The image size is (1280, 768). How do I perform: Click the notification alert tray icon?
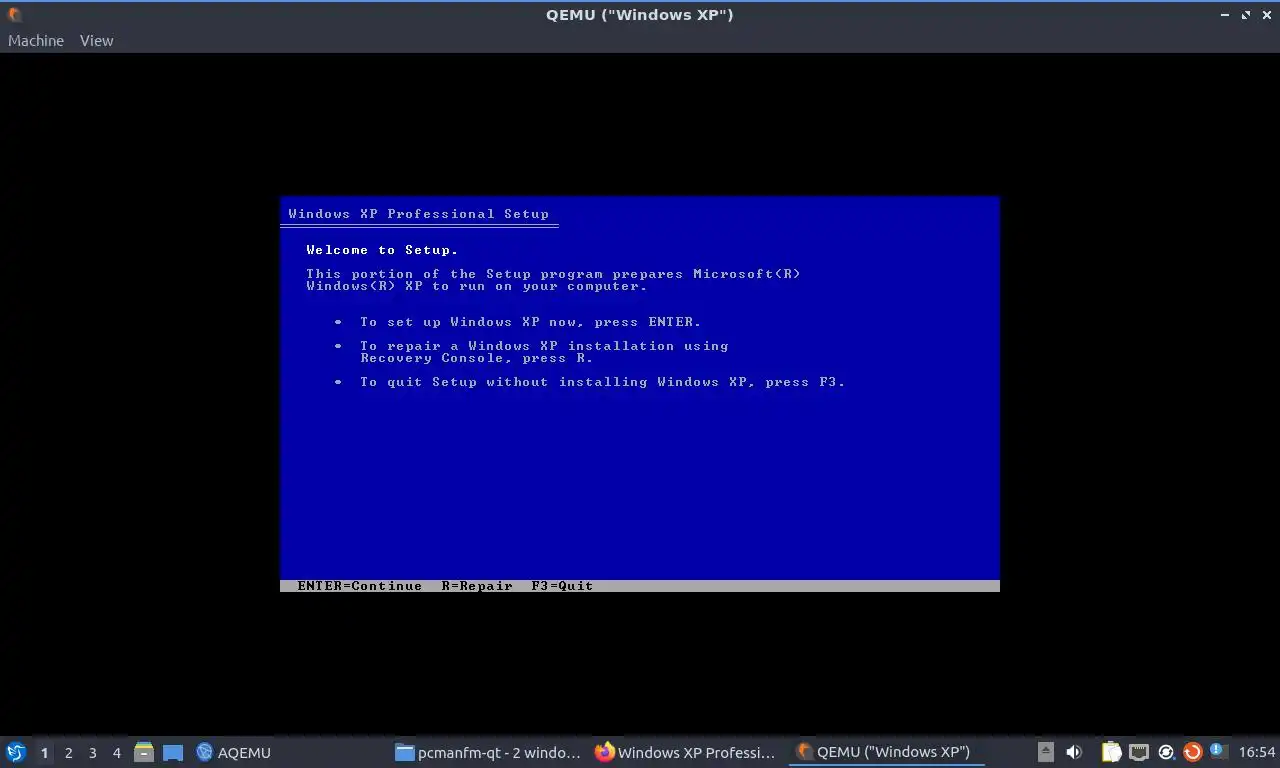[1218, 751]
